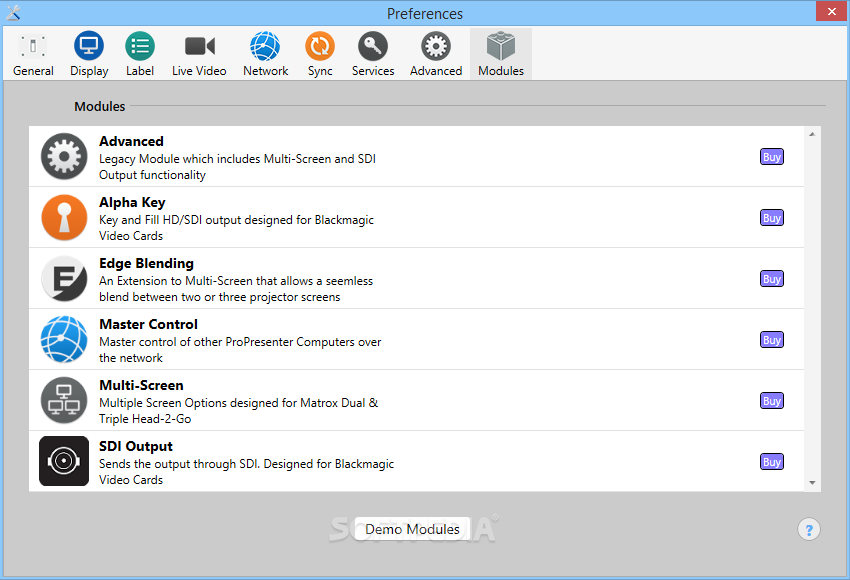
Task: Click the Alpha Key orange keyhole icon
Action: 64,217
